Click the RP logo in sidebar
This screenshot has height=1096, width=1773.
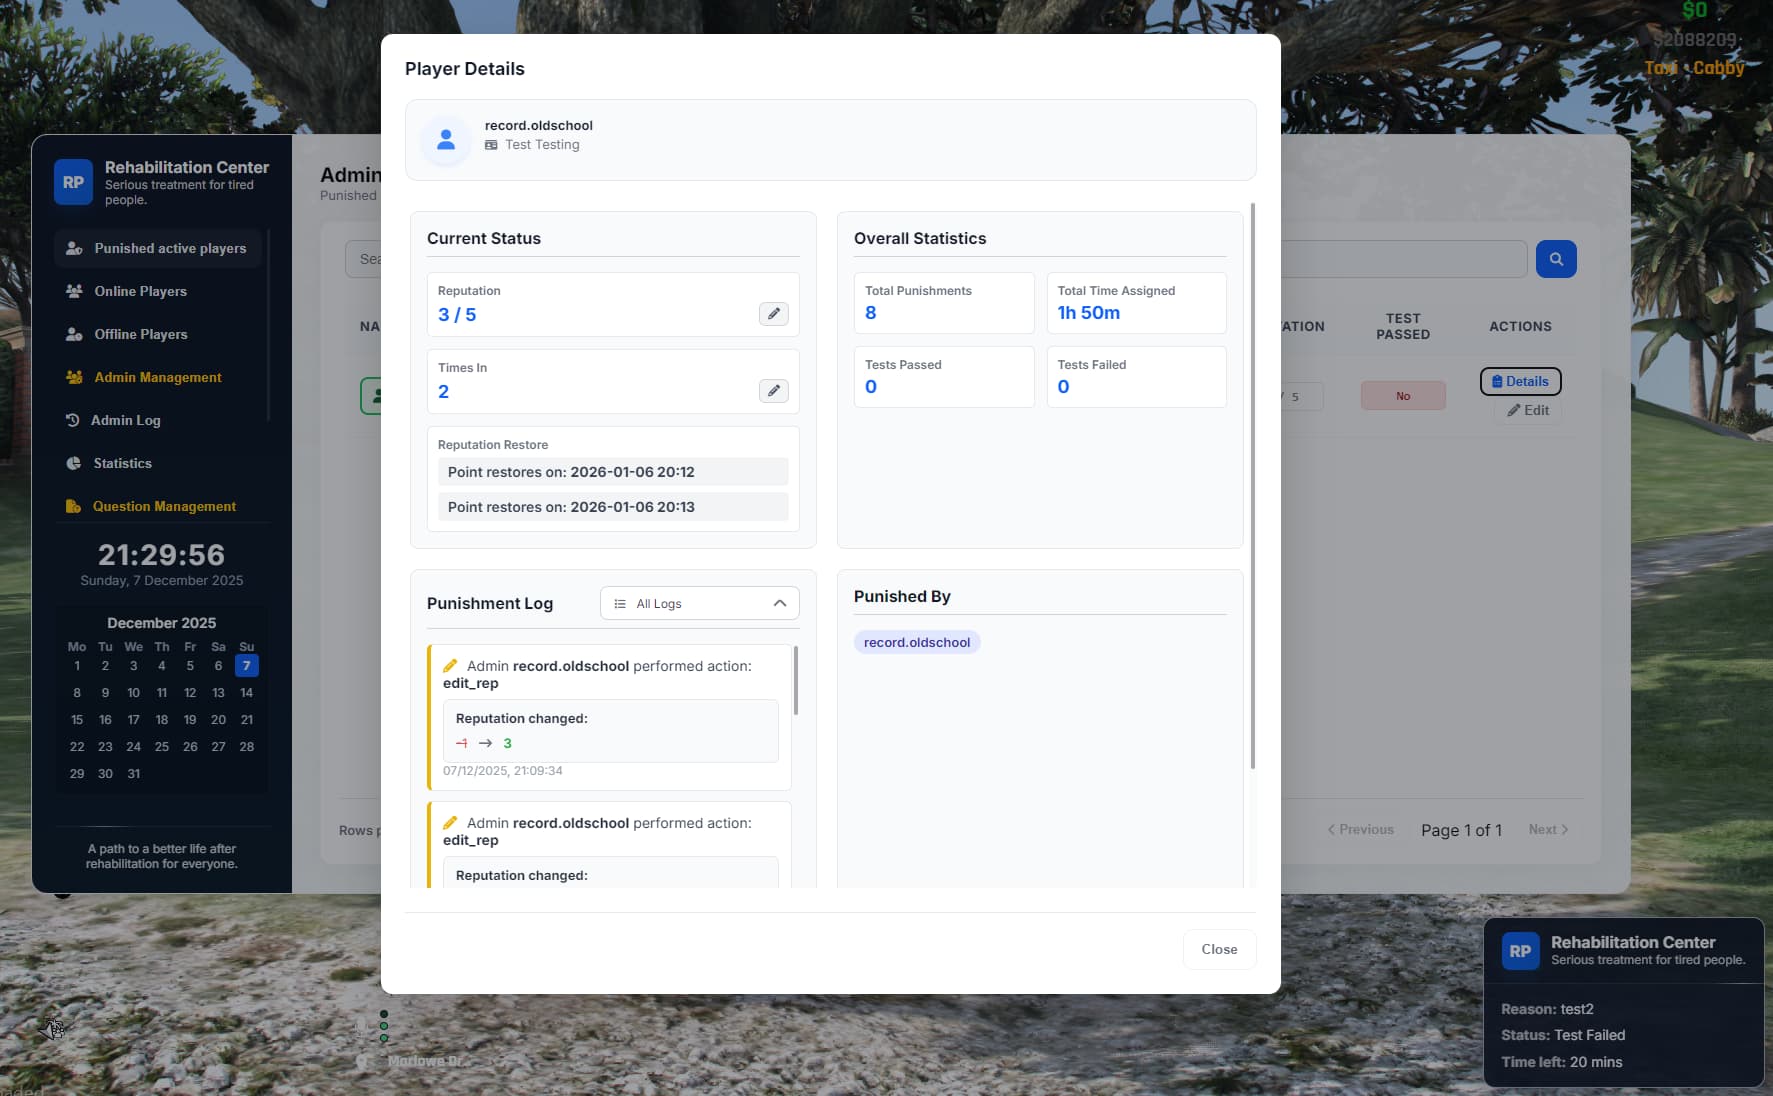73,182
